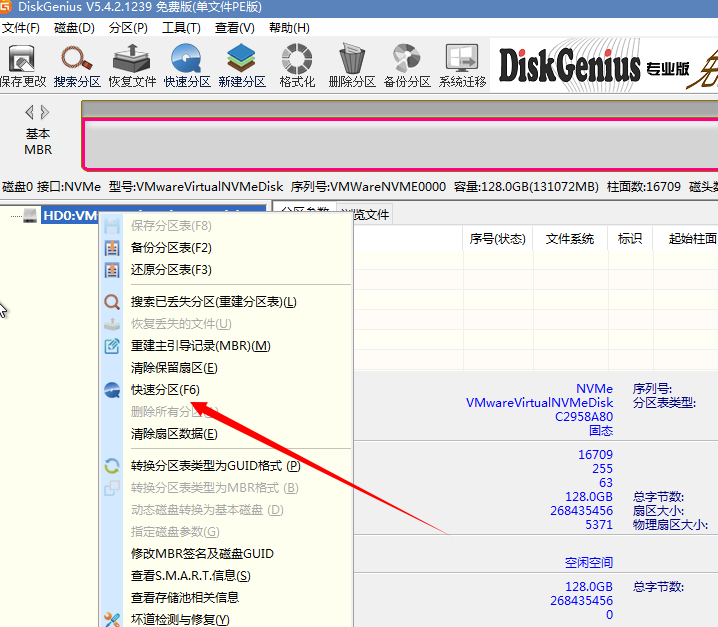The height and width of the screenshot is (627, 718).
Task: Open the 工具(T) menu
Action: (181, 28)
